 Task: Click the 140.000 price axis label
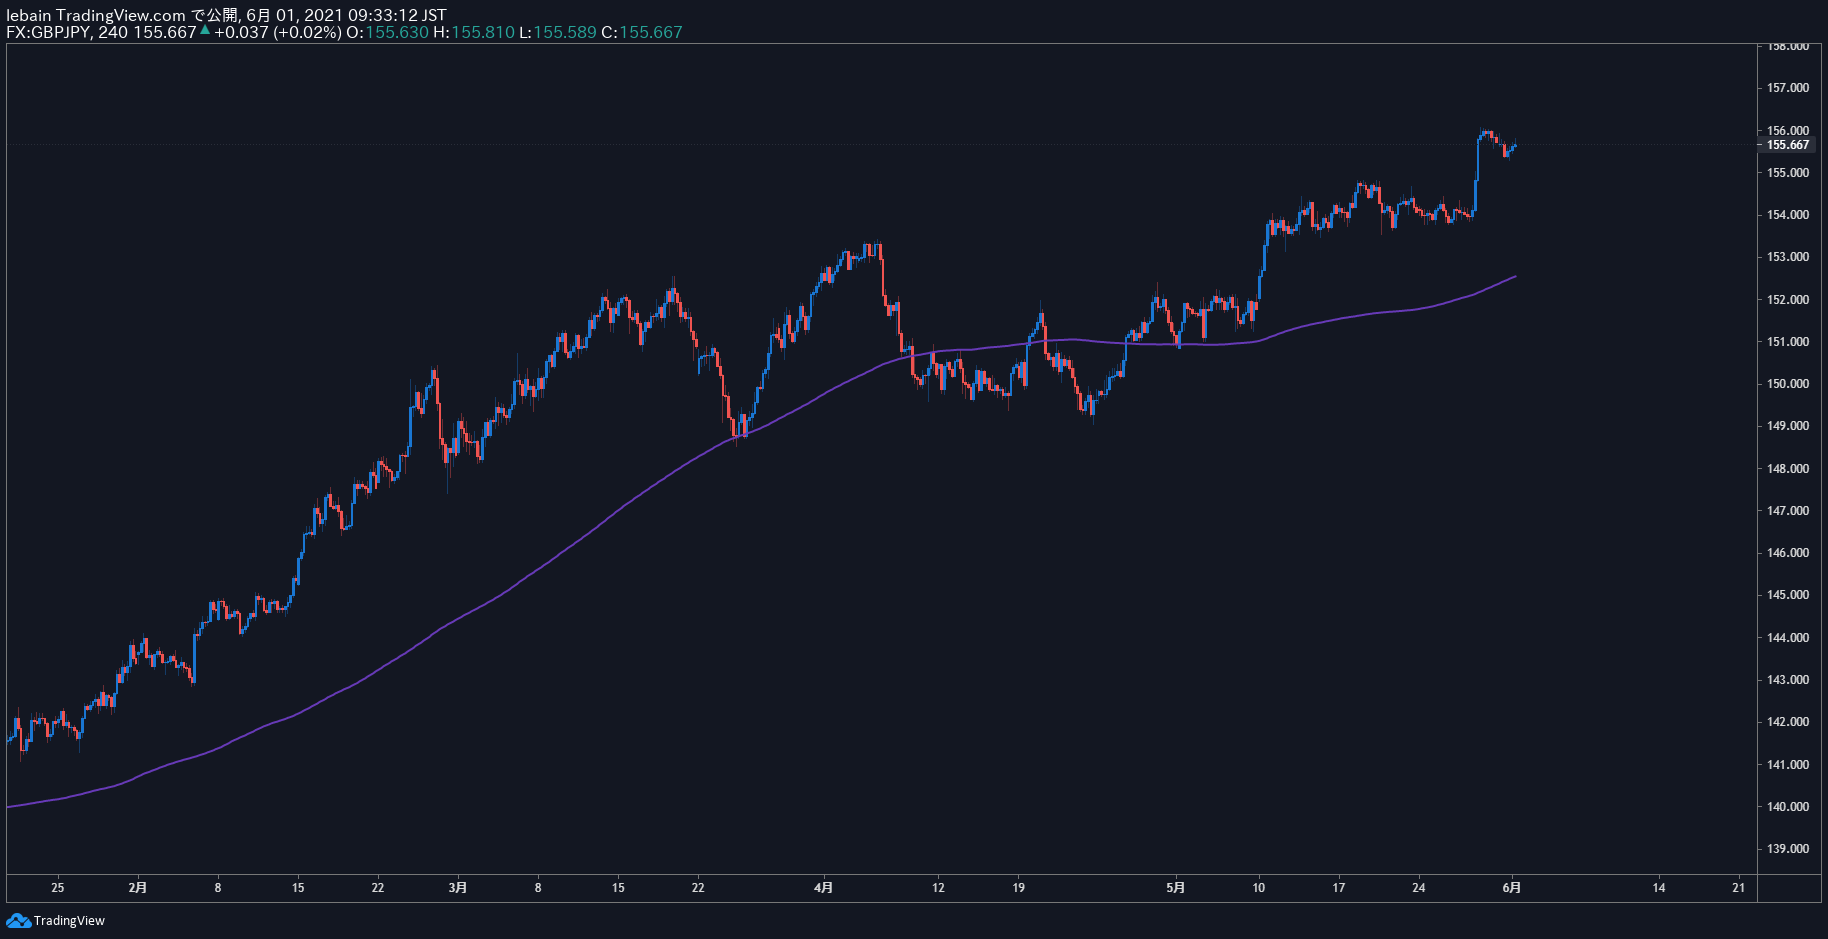coord(1788,807)
